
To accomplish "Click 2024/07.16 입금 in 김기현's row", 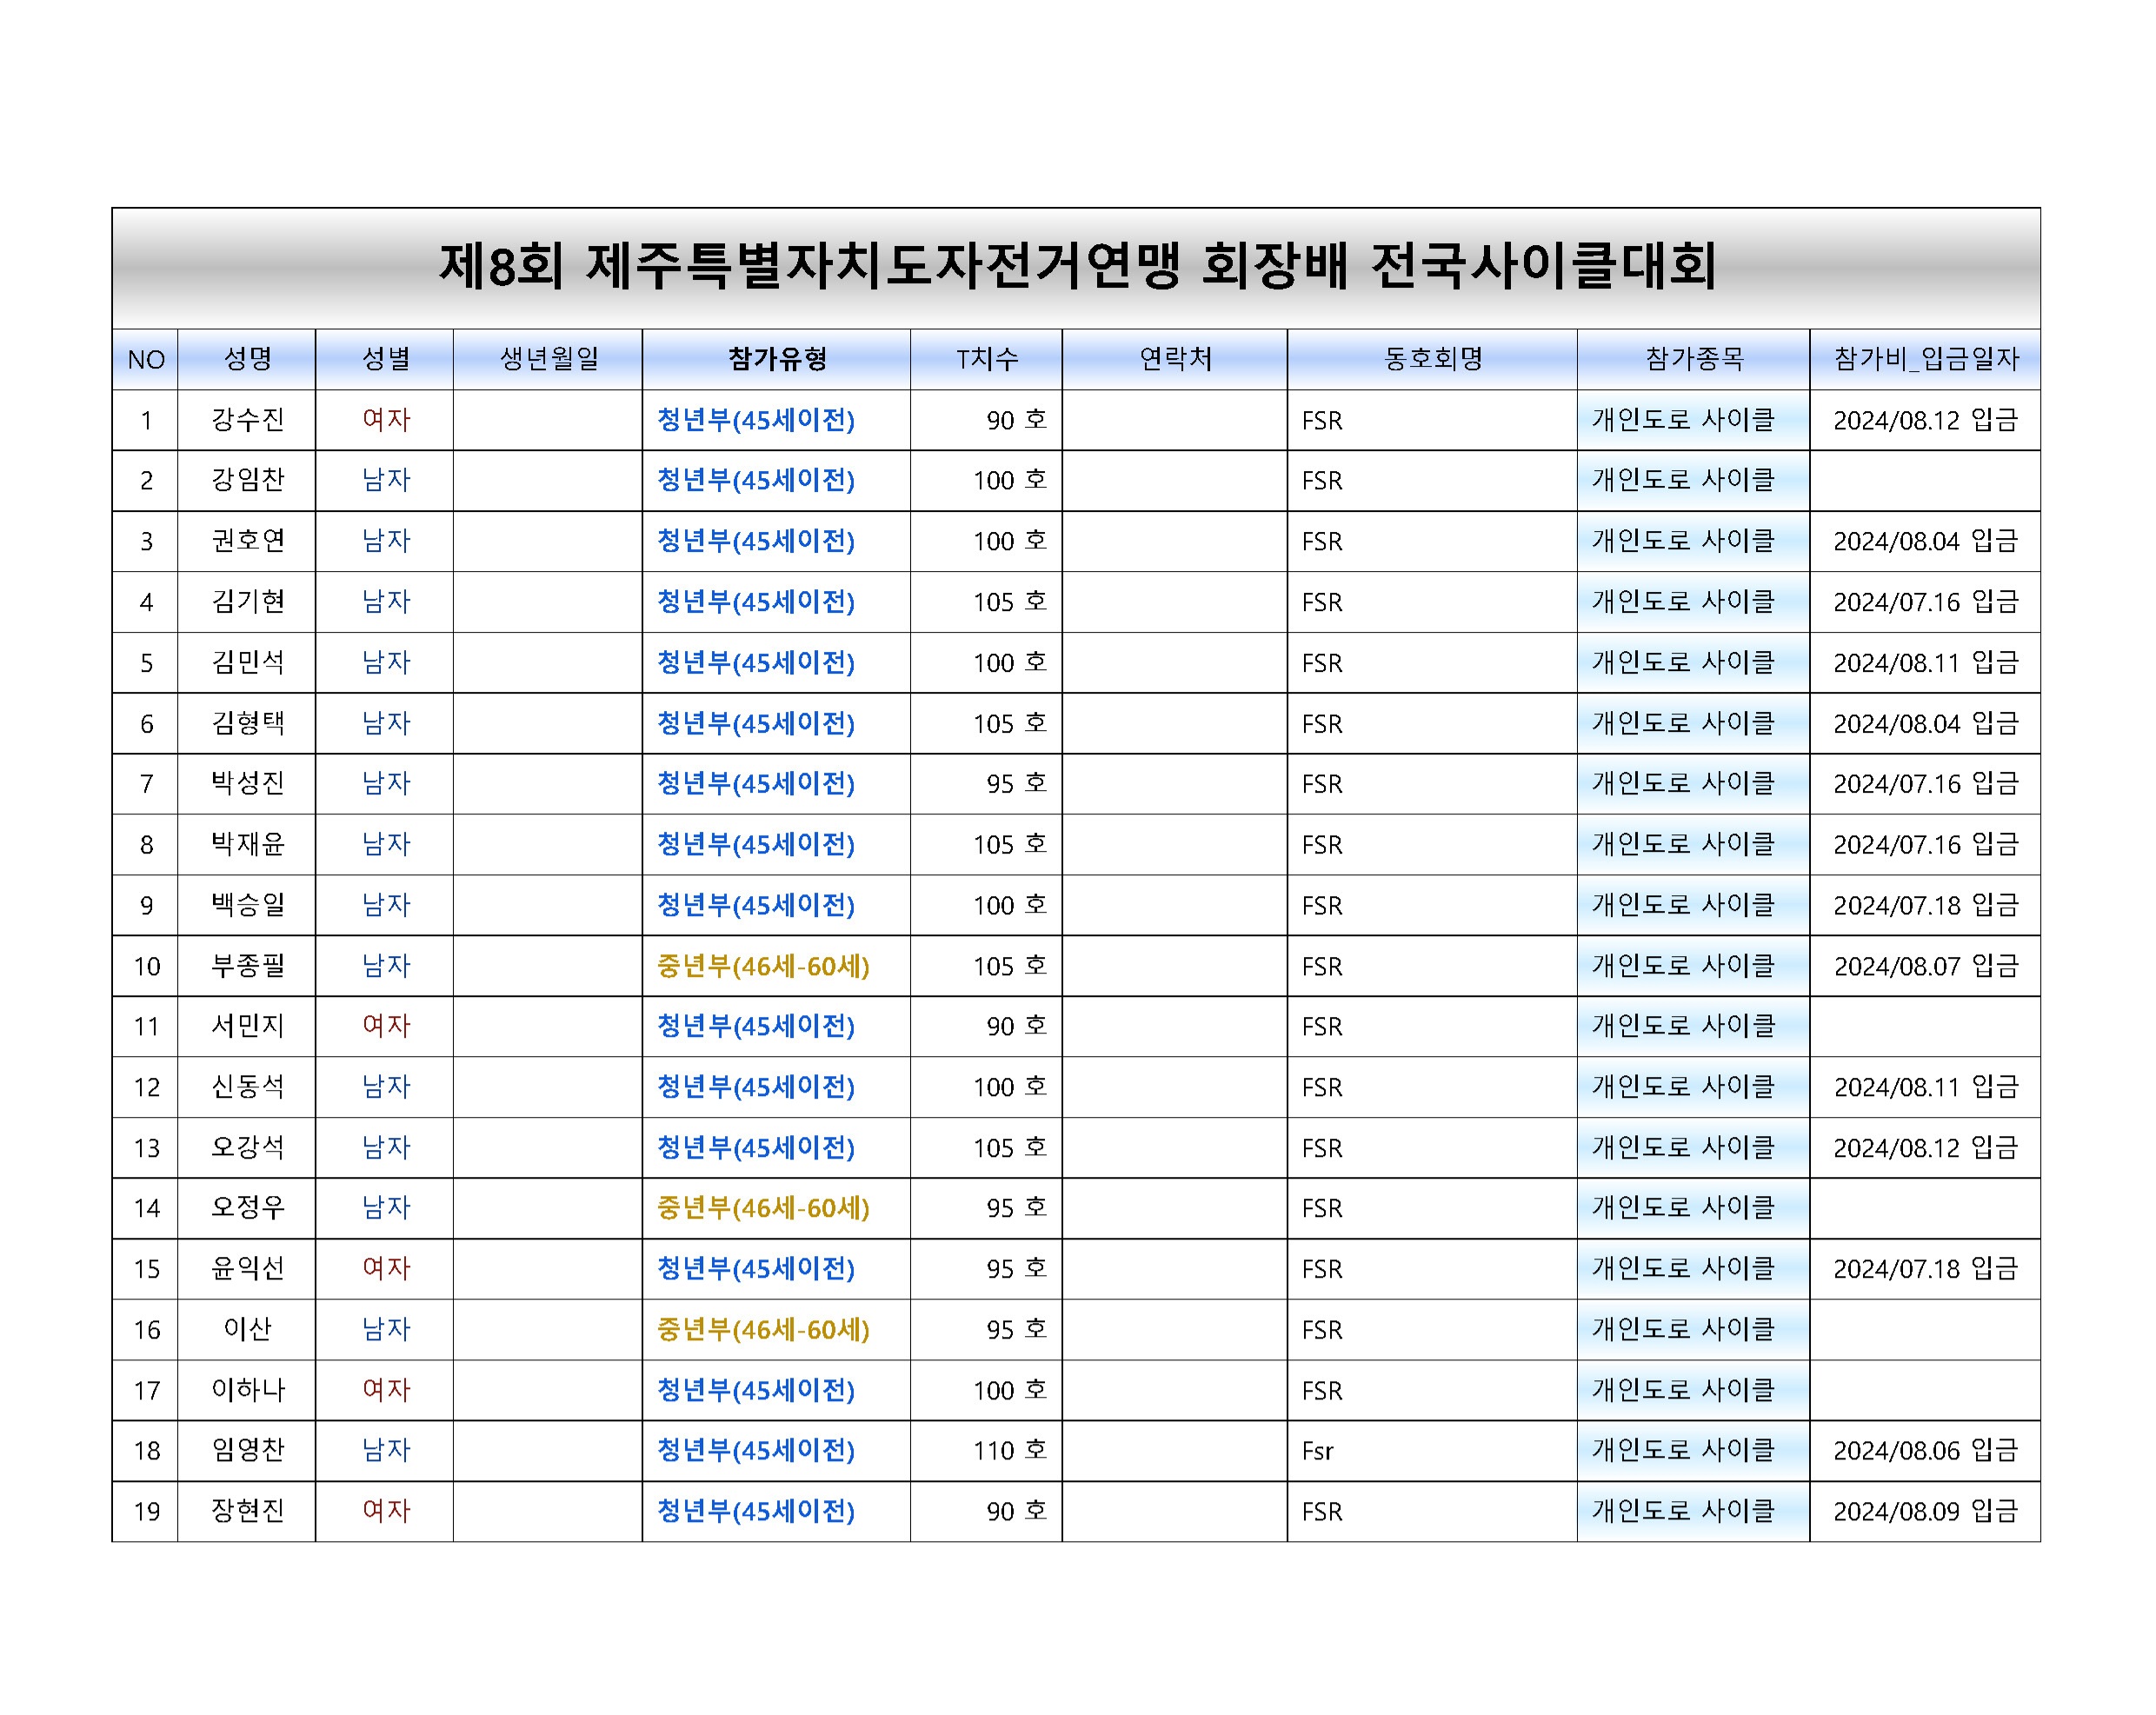I will pos(1926,603).
